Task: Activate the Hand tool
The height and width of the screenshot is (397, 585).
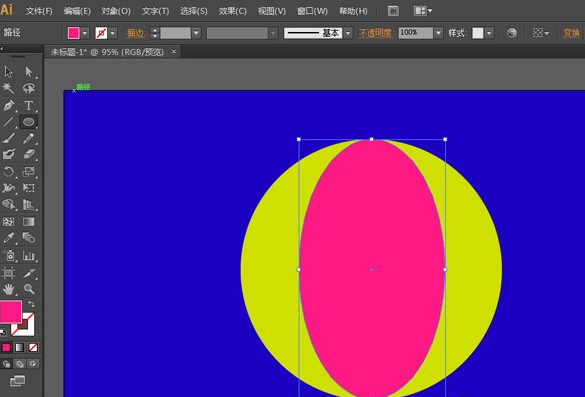Action: click(9, 289)
